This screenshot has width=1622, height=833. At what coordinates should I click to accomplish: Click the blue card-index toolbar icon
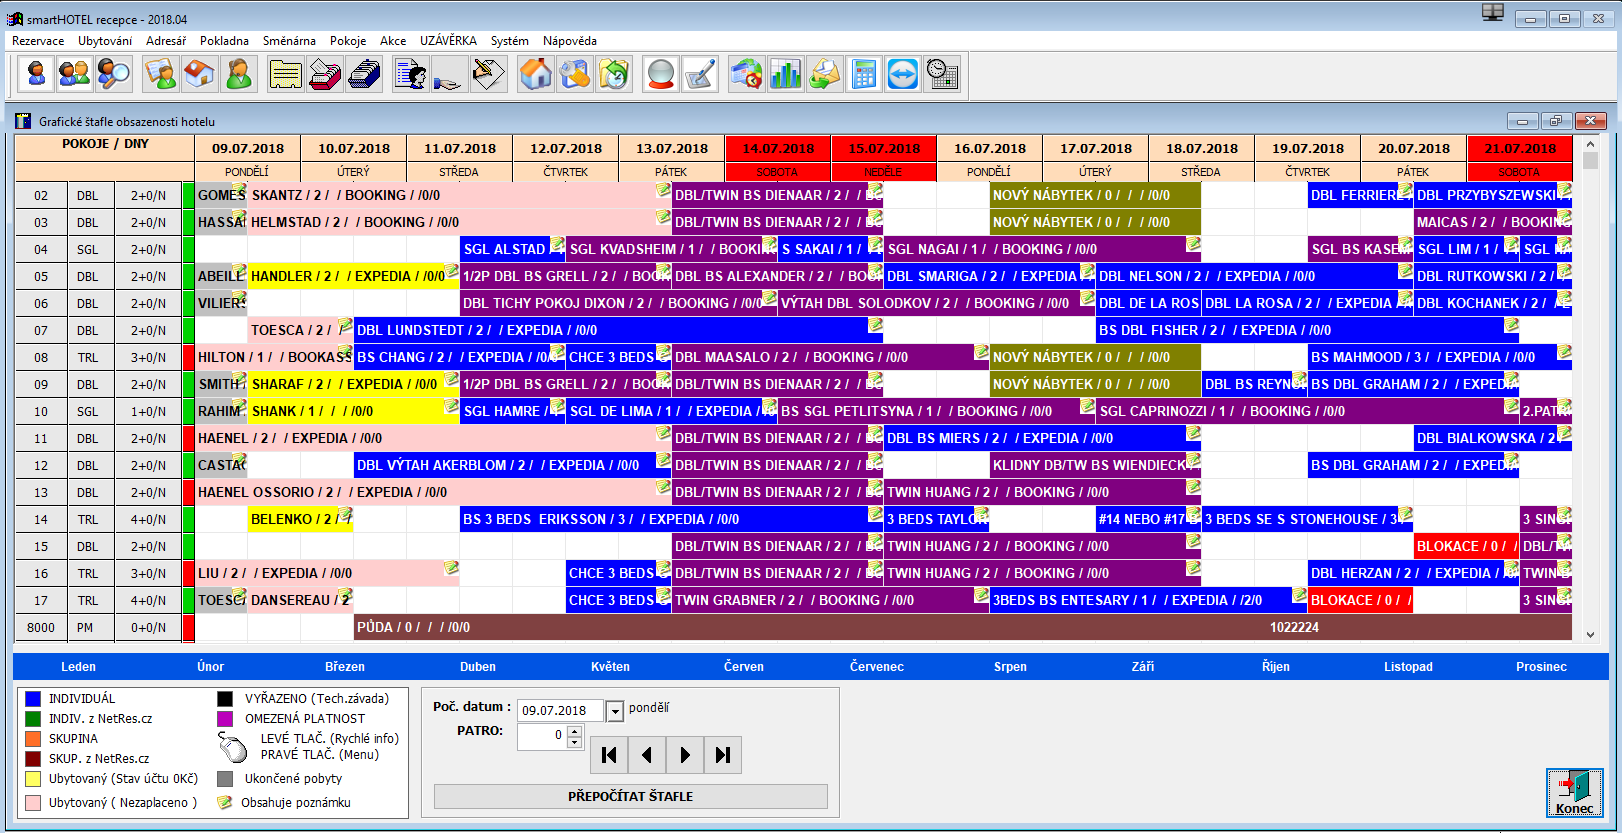[x=364, y=74]
